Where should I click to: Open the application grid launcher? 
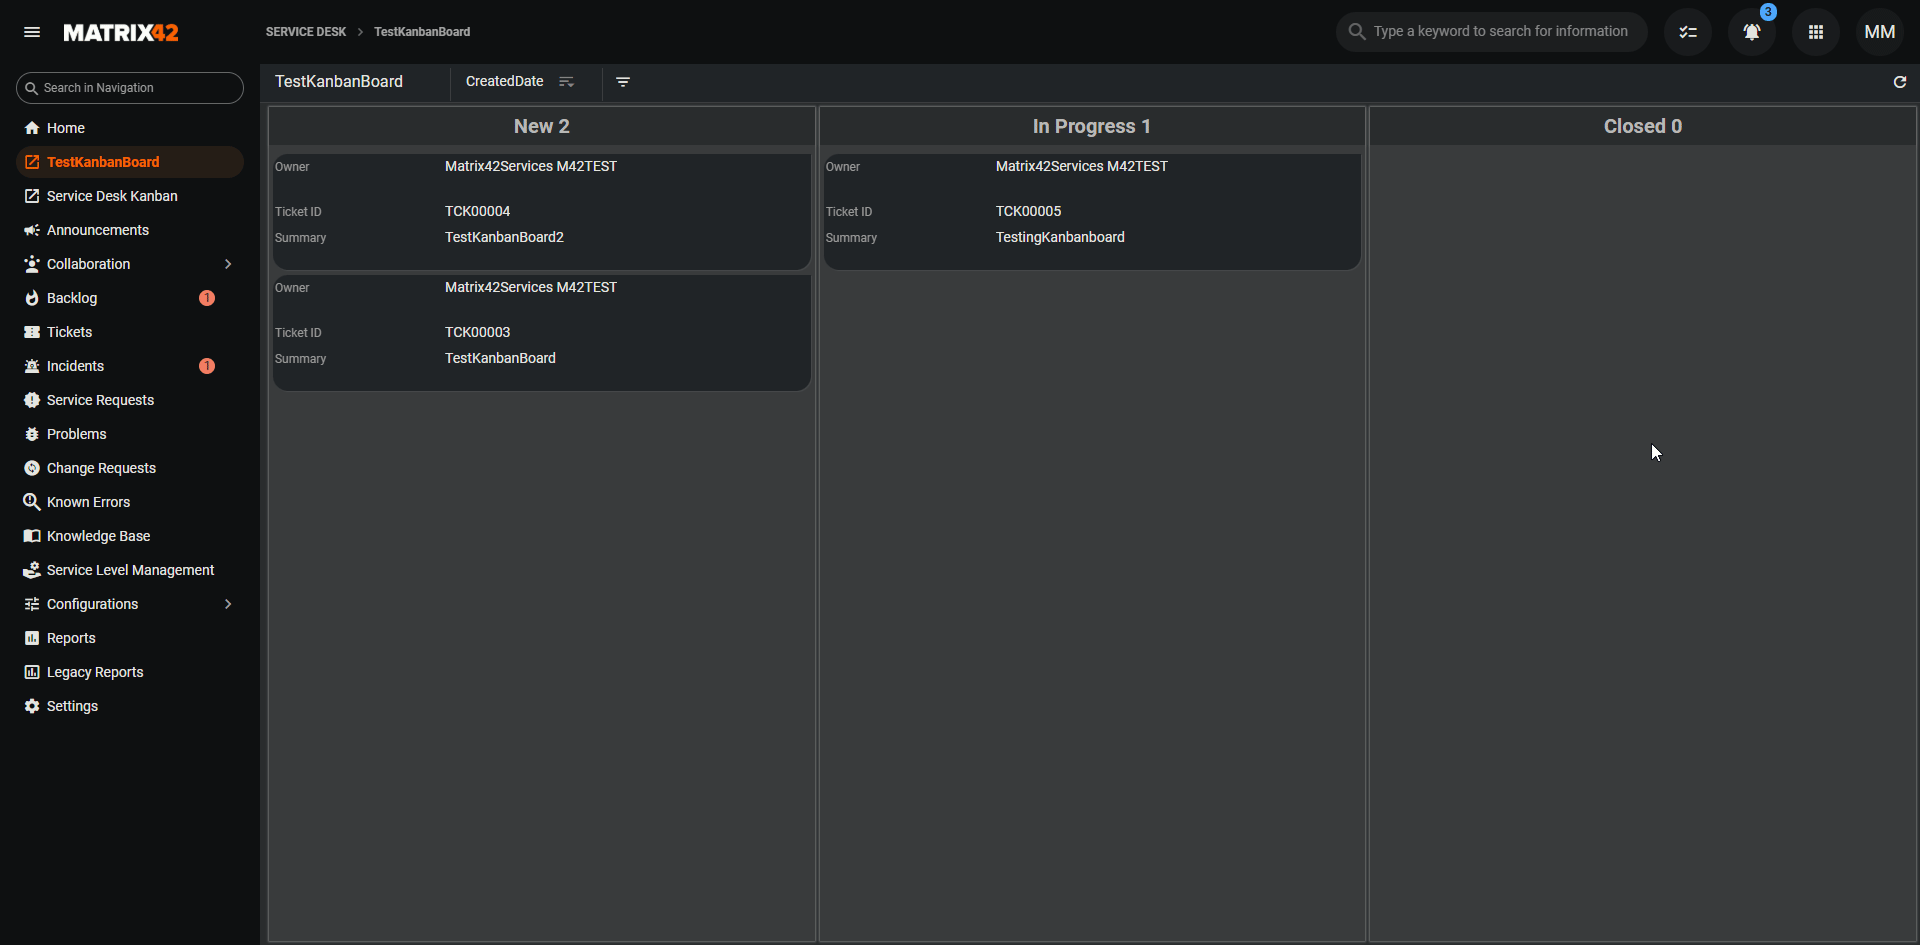pyautogui.click(x=1816, y=32)
